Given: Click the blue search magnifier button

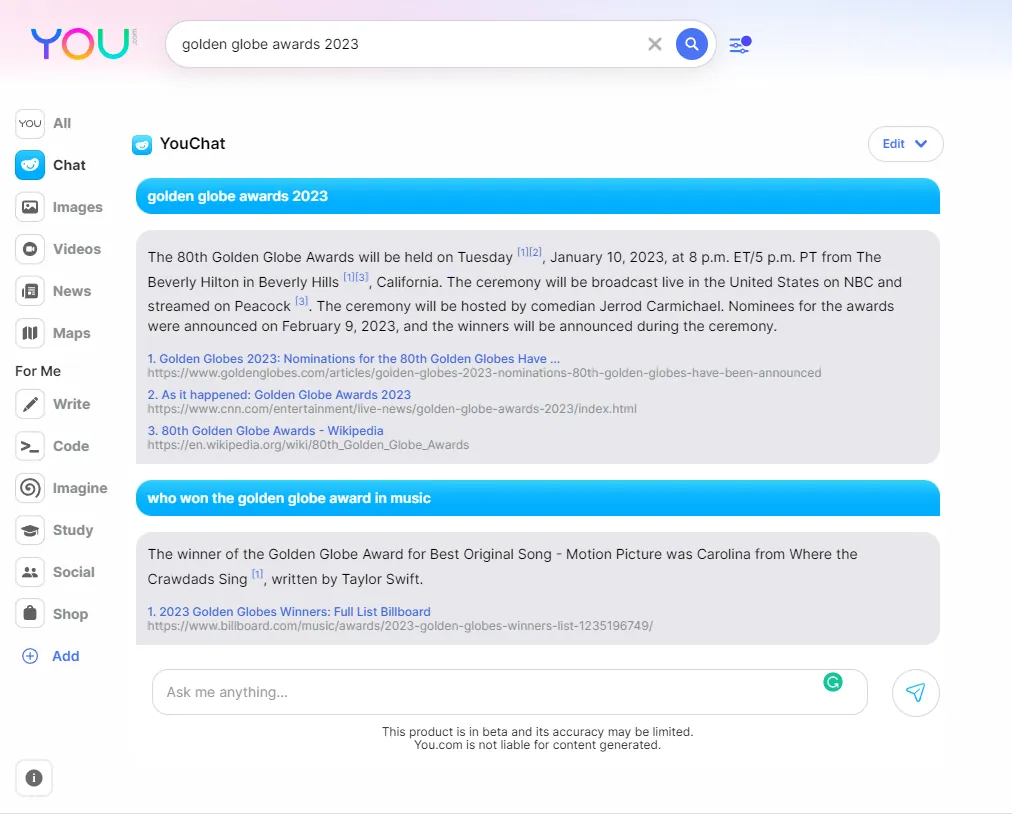Looking at the screenshot, I should click(x=691, y=44).
